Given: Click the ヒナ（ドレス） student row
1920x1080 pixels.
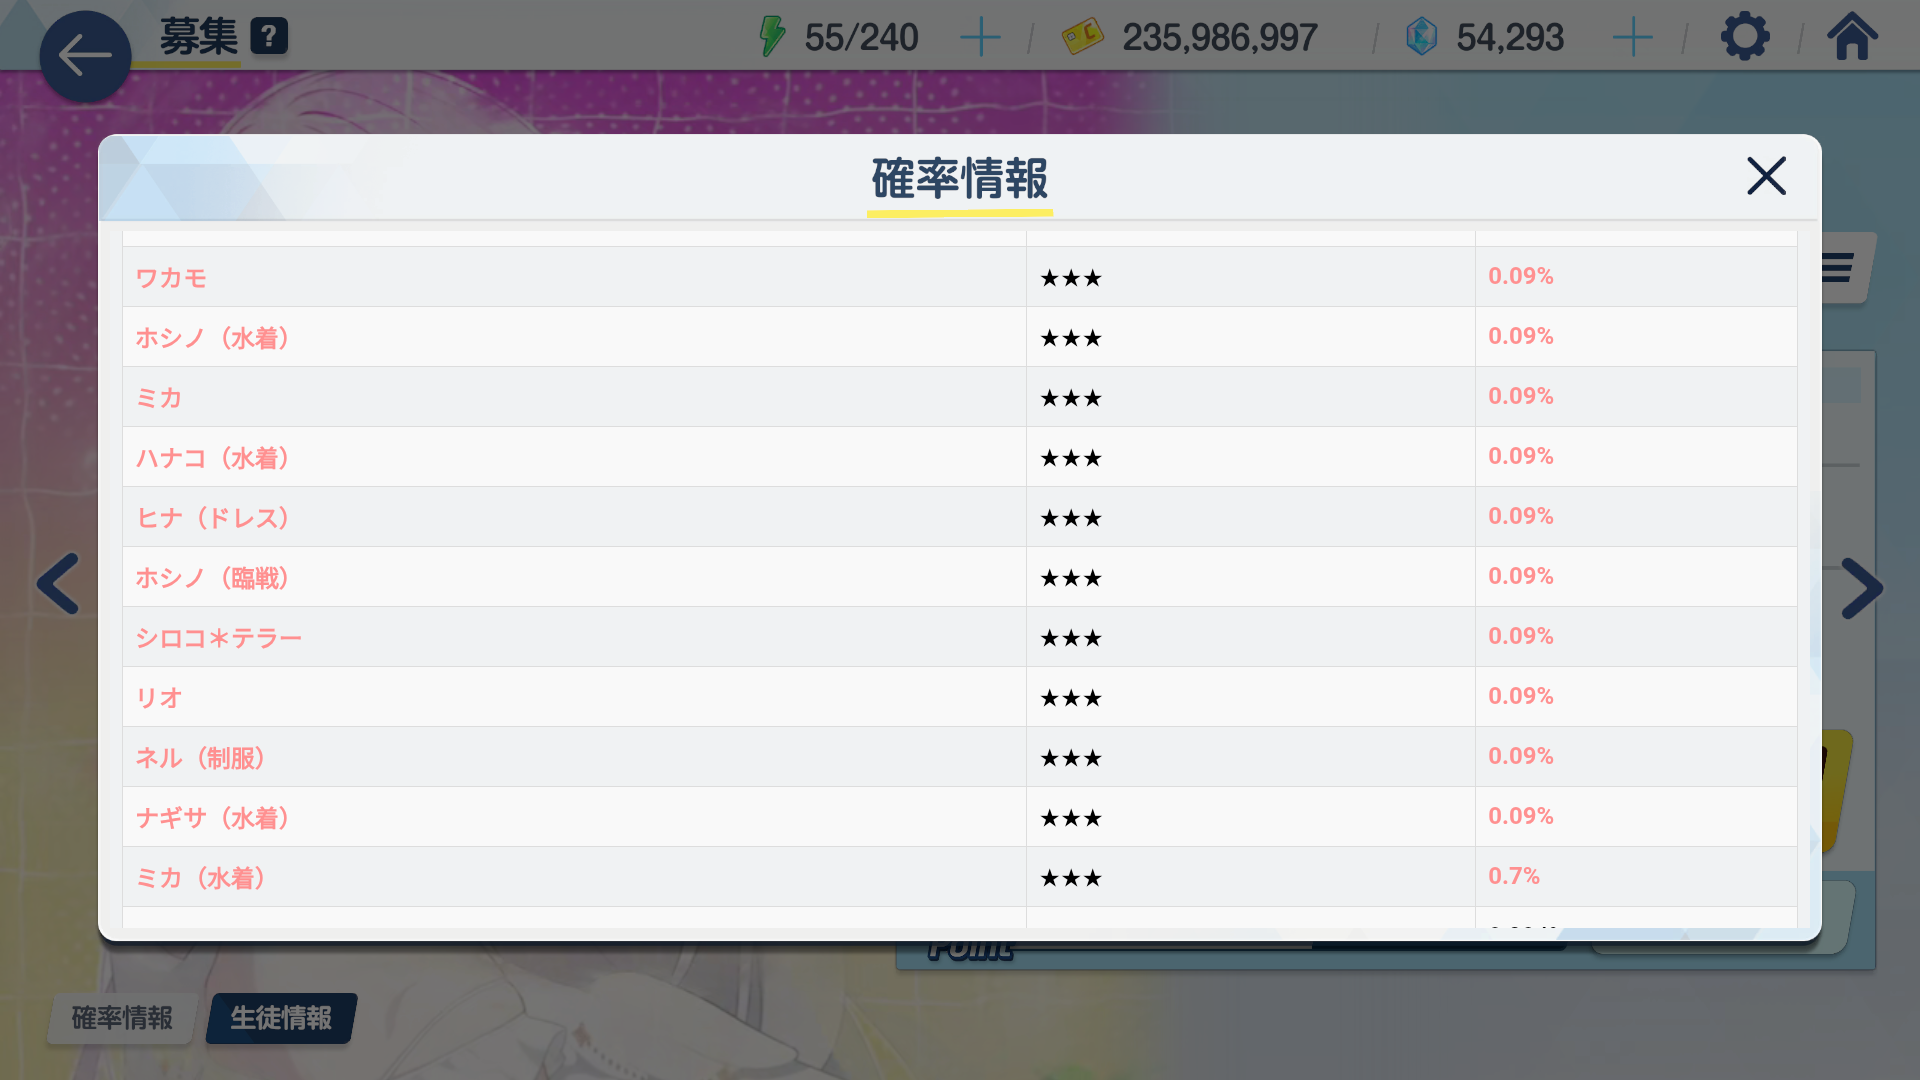Looking at the screenshot, I should click(x=213, y=518).
